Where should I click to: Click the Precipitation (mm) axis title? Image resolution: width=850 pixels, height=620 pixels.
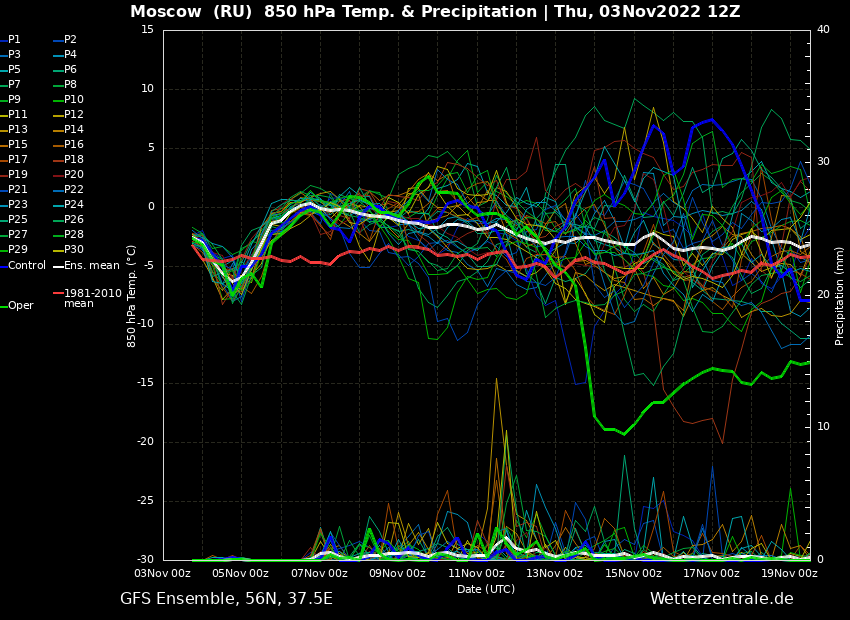pos(840,295)
